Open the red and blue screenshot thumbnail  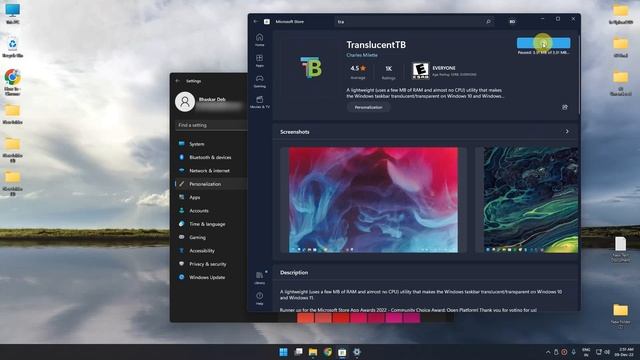(373, 200)
